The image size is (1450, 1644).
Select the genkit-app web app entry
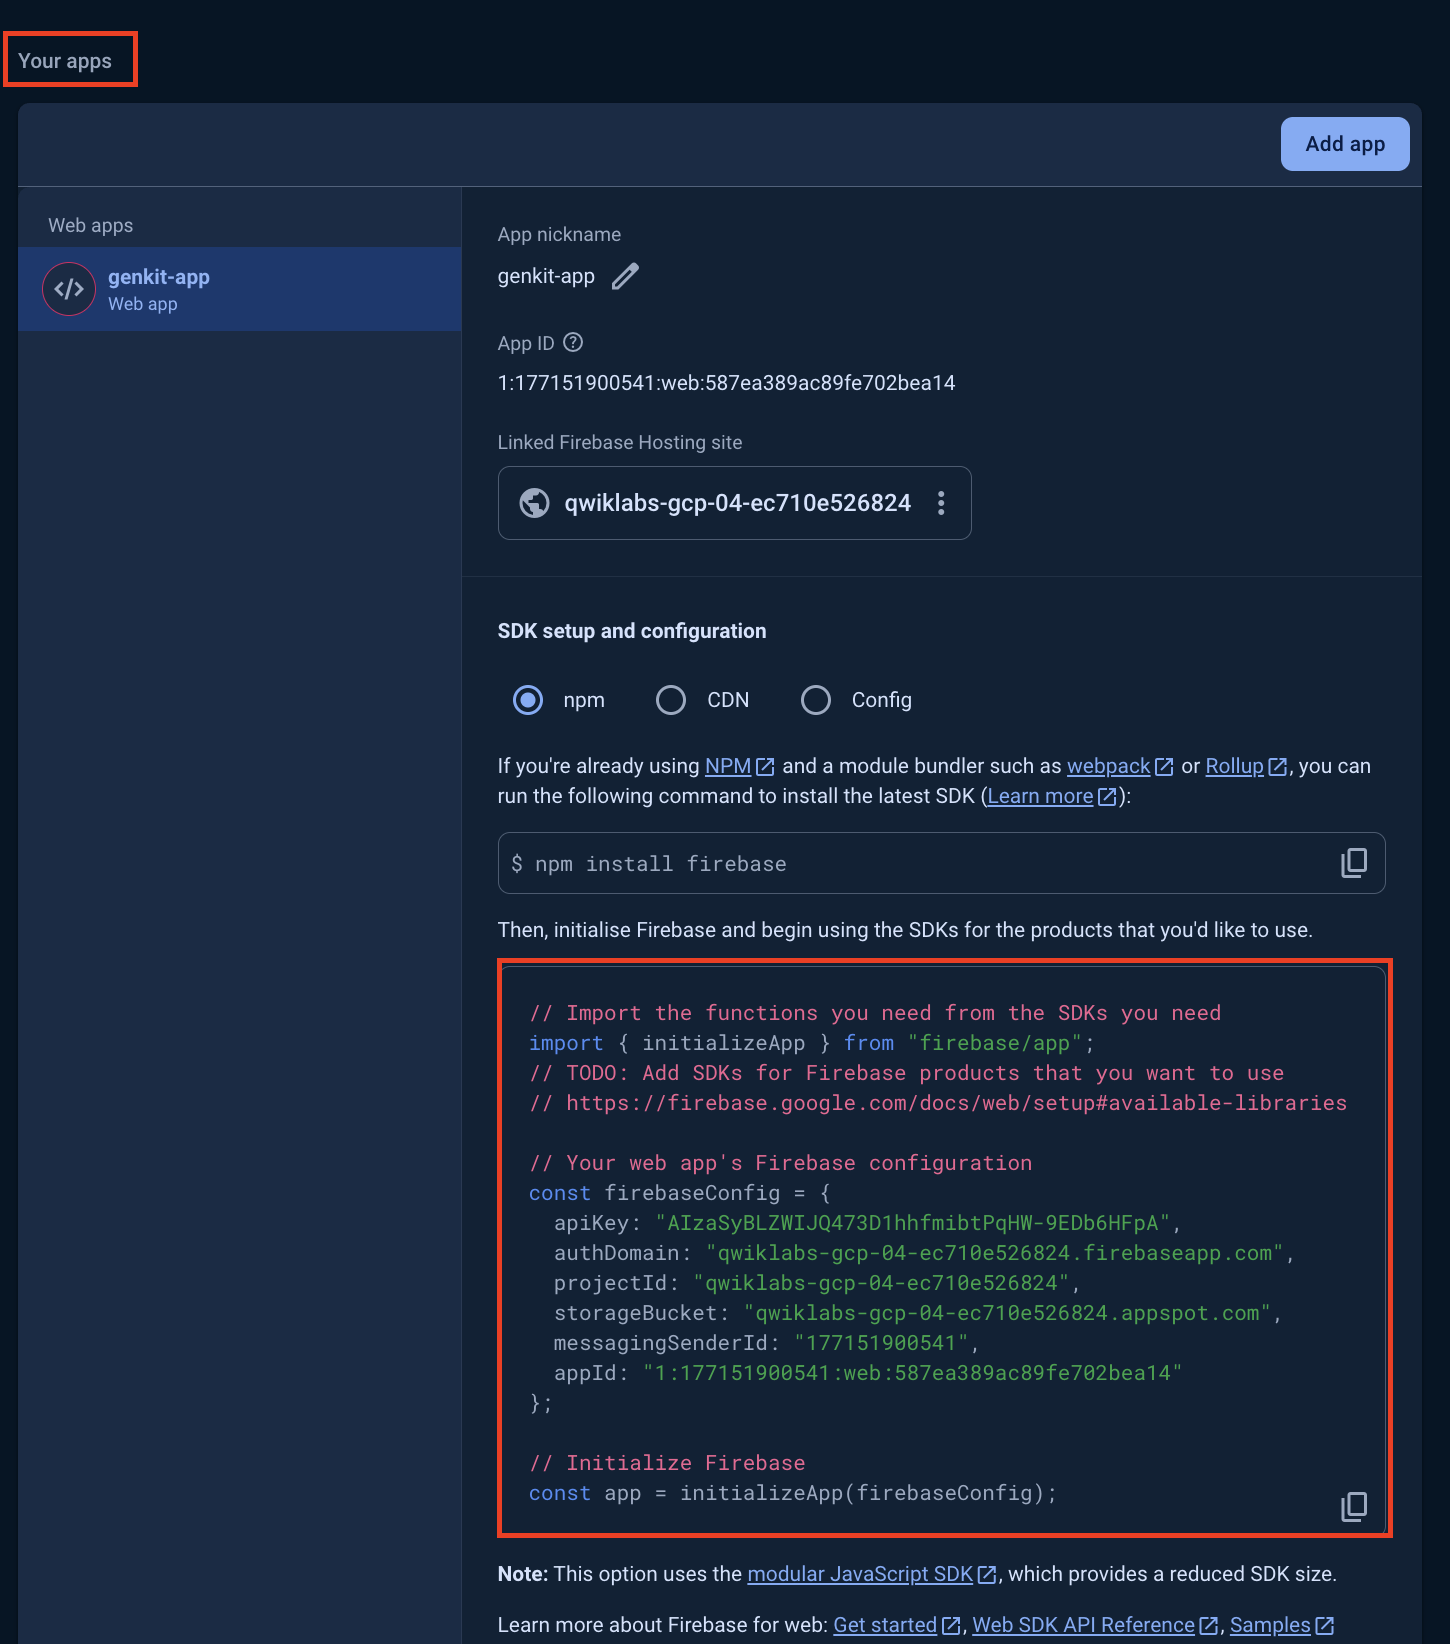(240, 289)
